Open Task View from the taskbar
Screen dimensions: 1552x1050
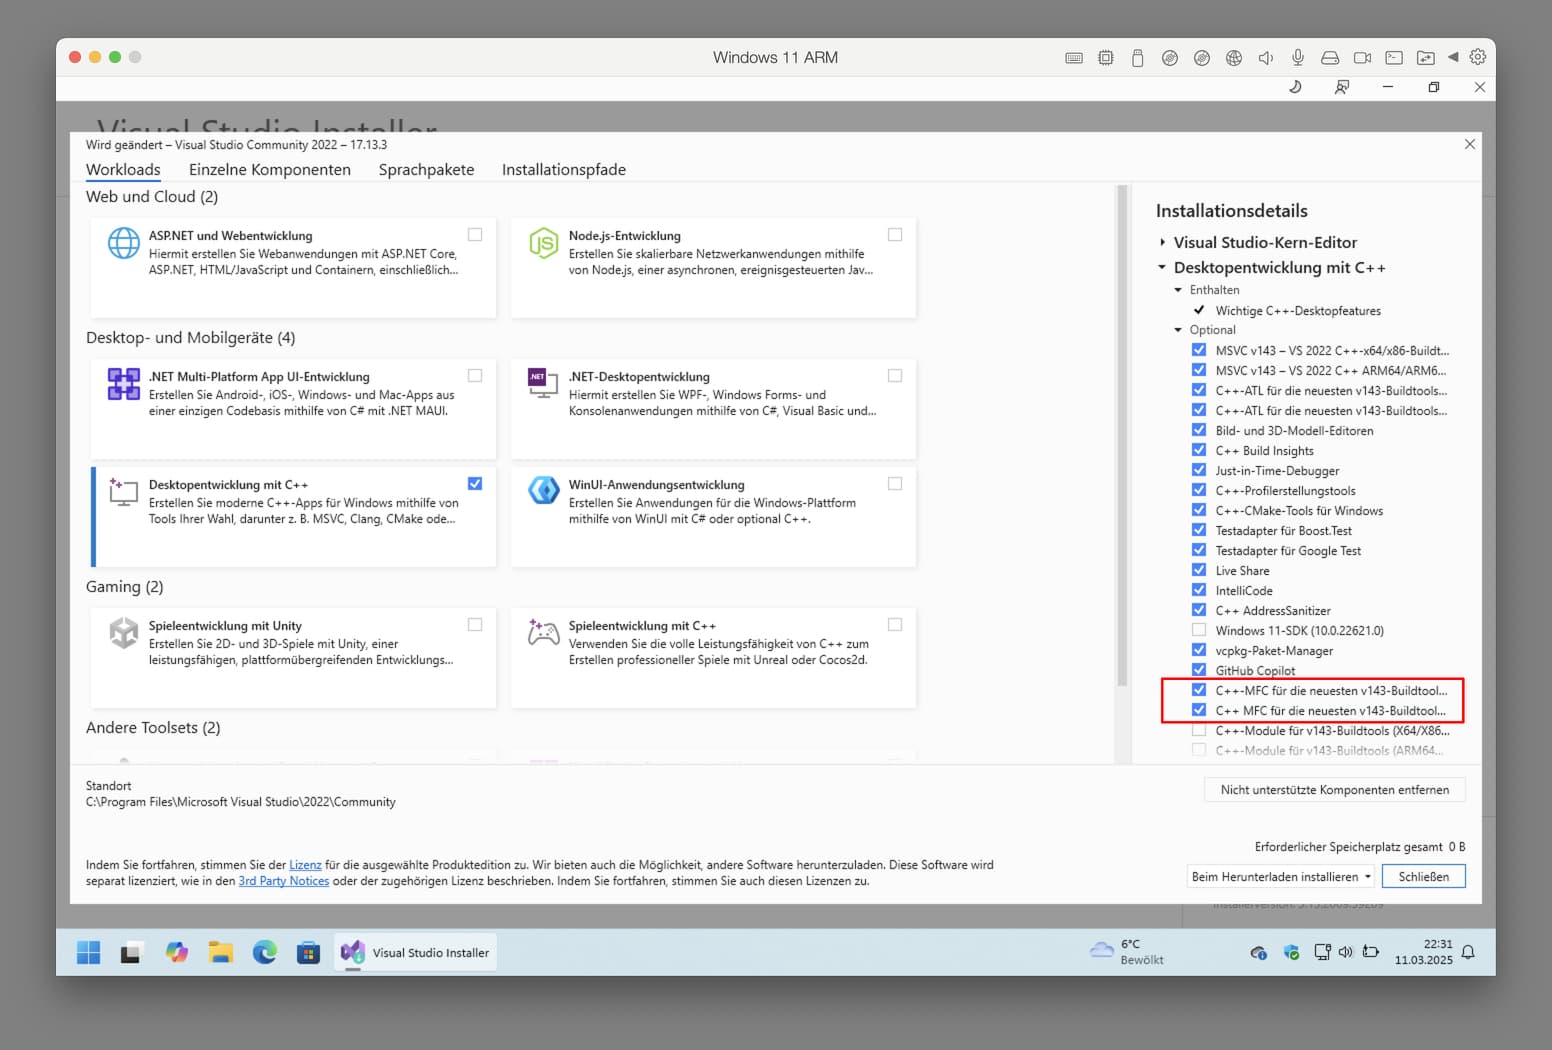pyautogui.click(x=130, y=953)
